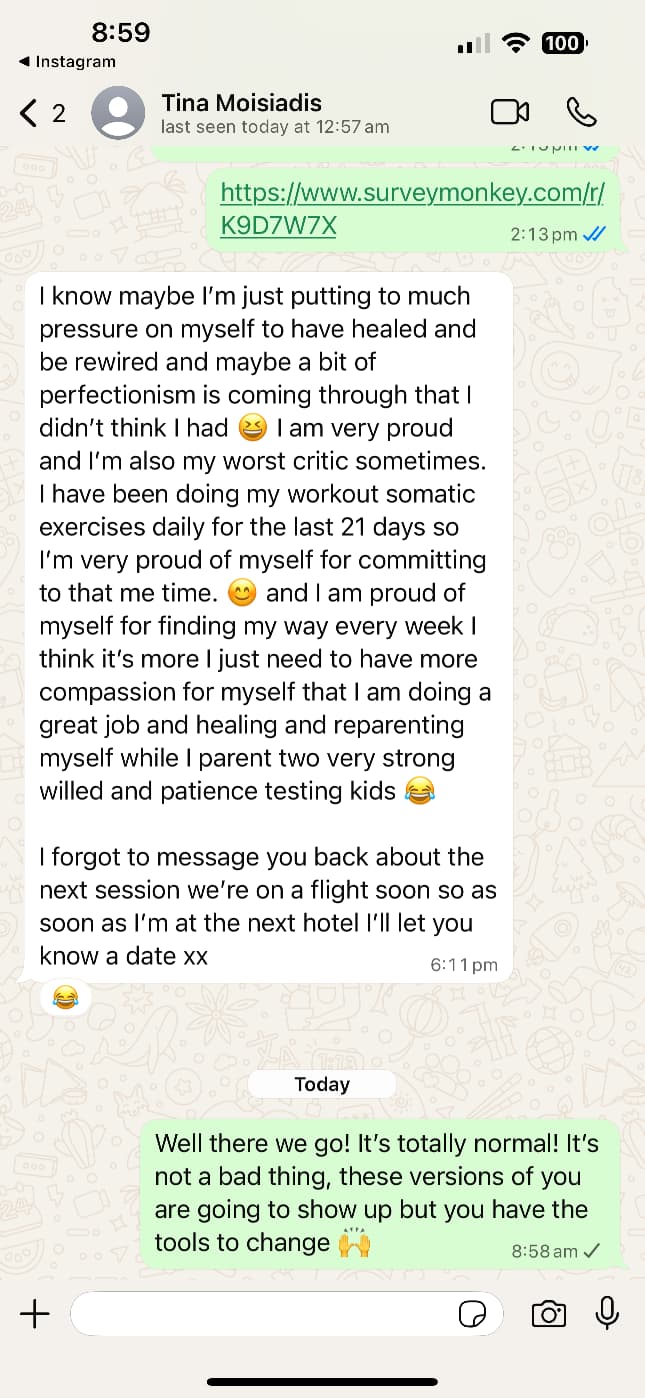Start a voice call with Tina Moisiadis
The image size is (645, 1398).
click(x=582, y=112)
